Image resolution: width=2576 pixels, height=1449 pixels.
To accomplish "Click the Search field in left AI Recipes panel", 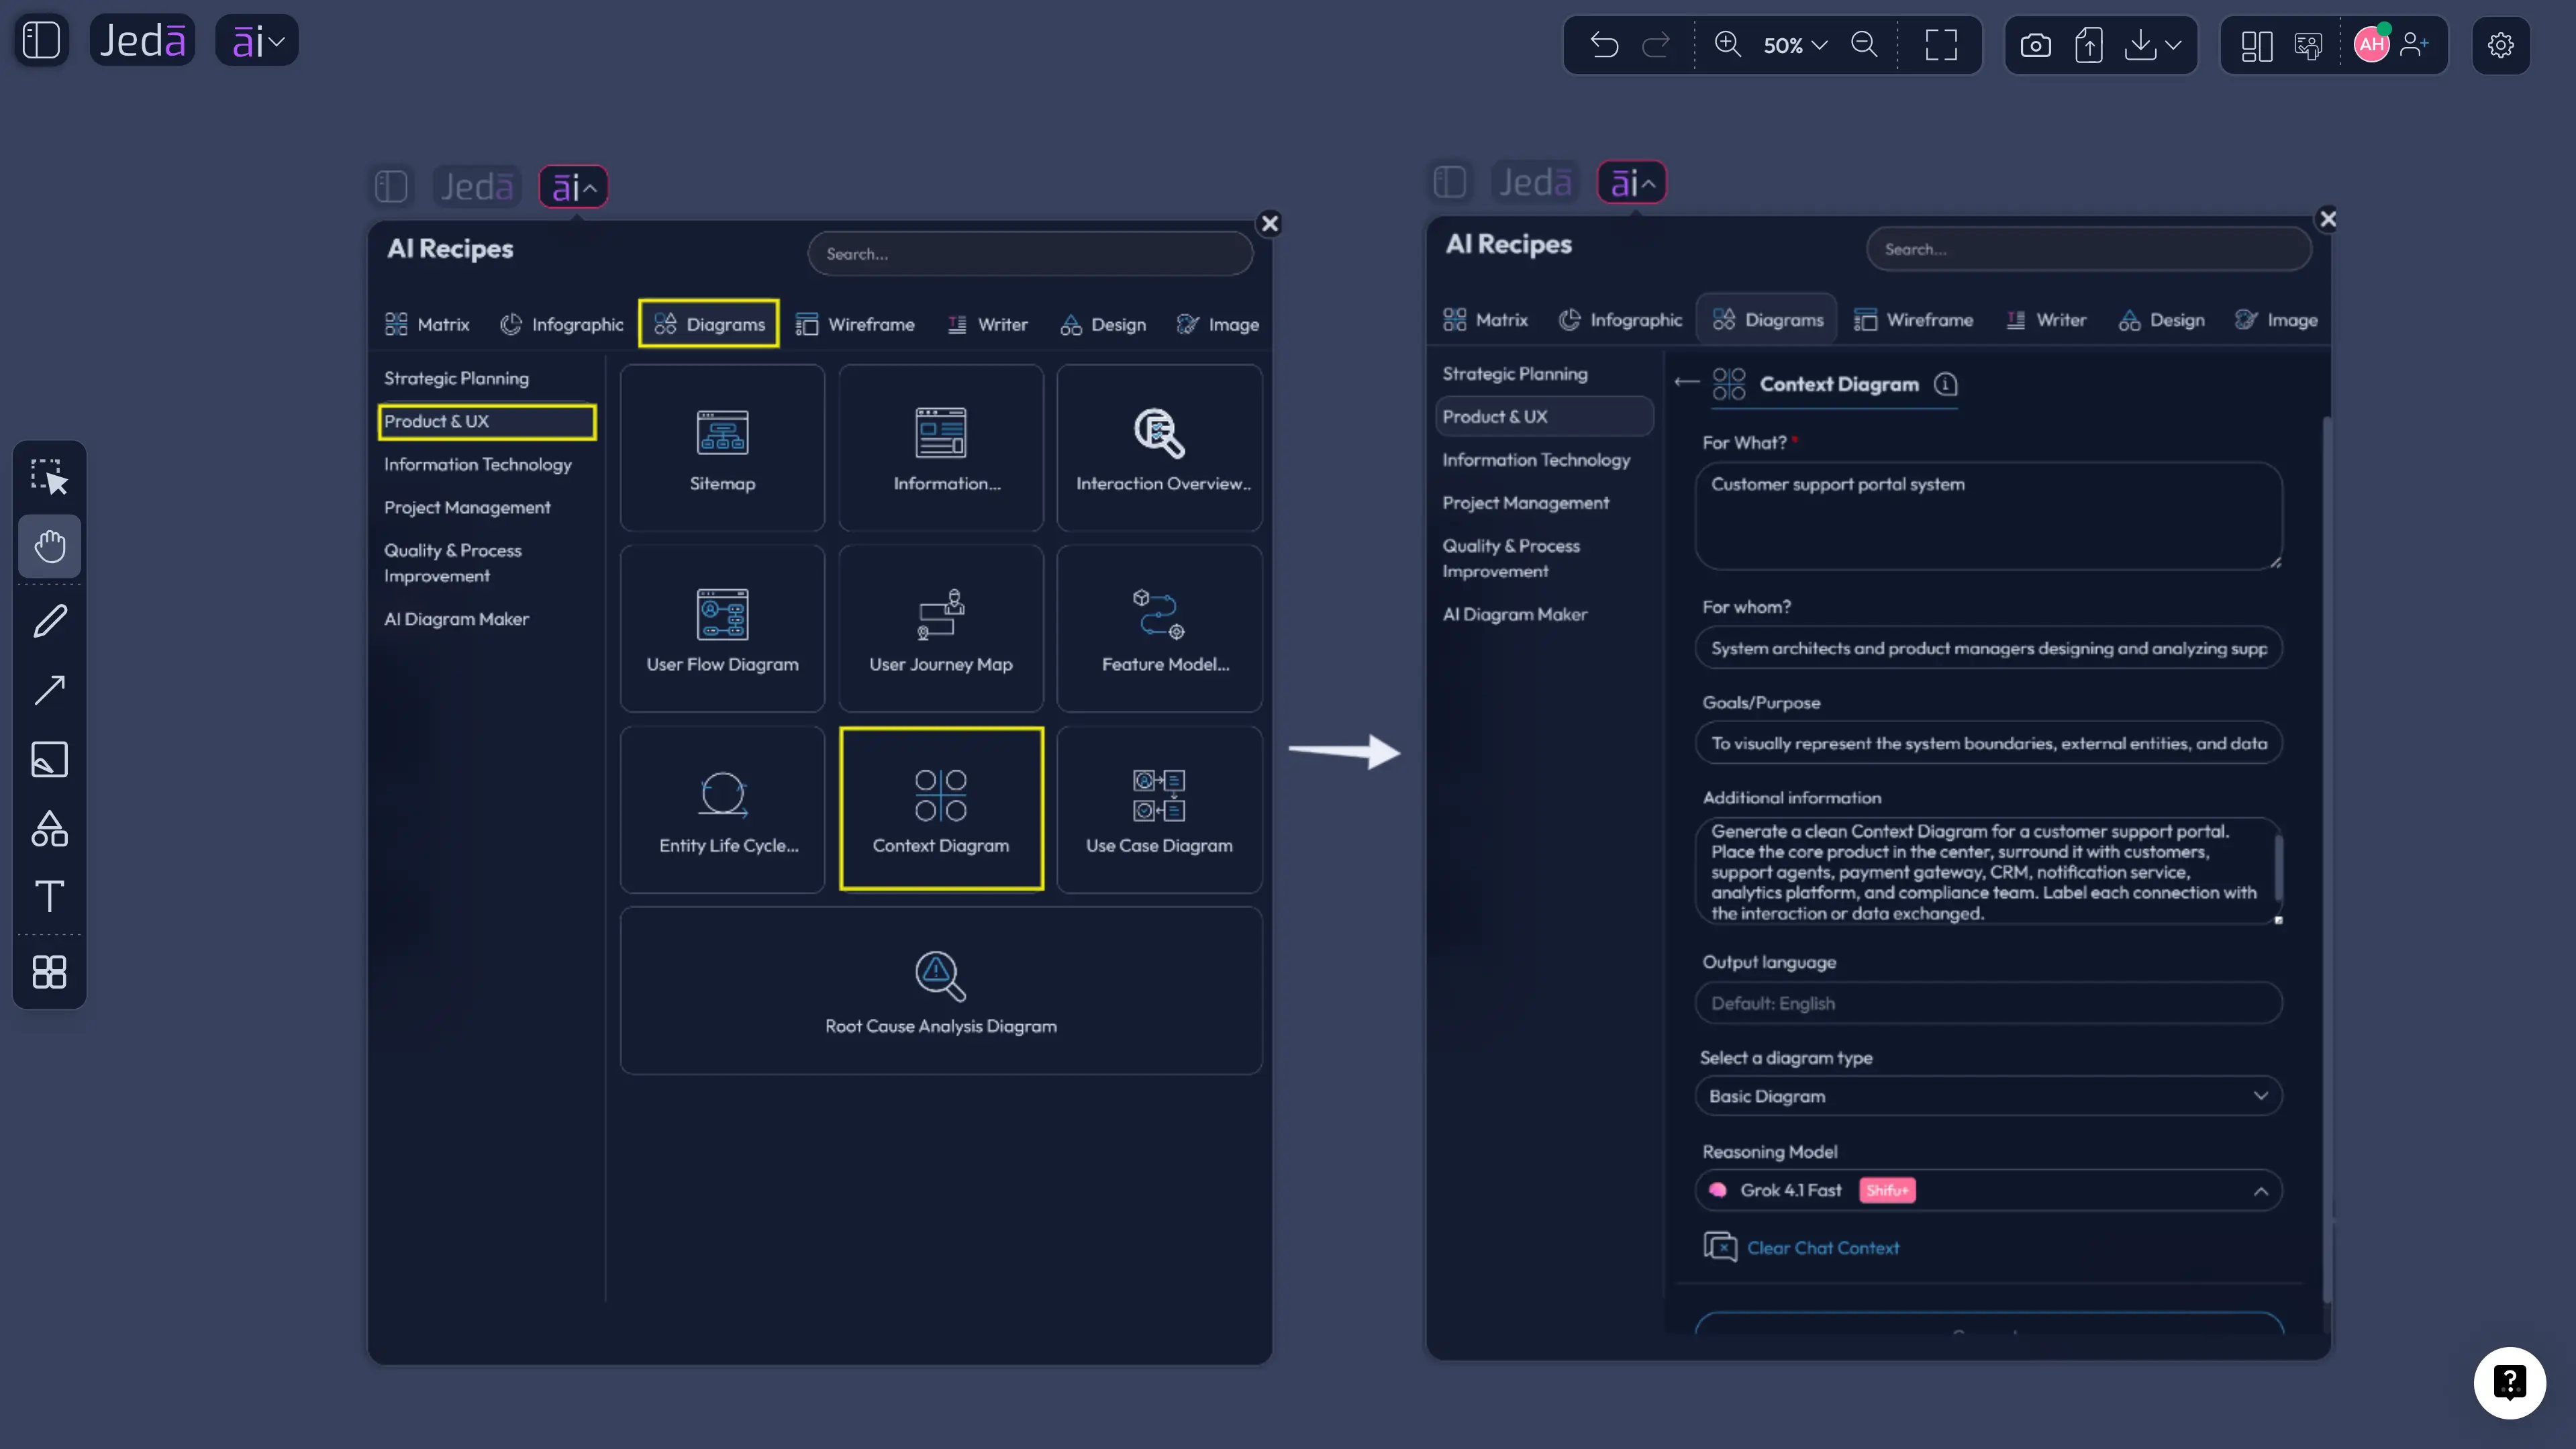I will (1030, 254).
